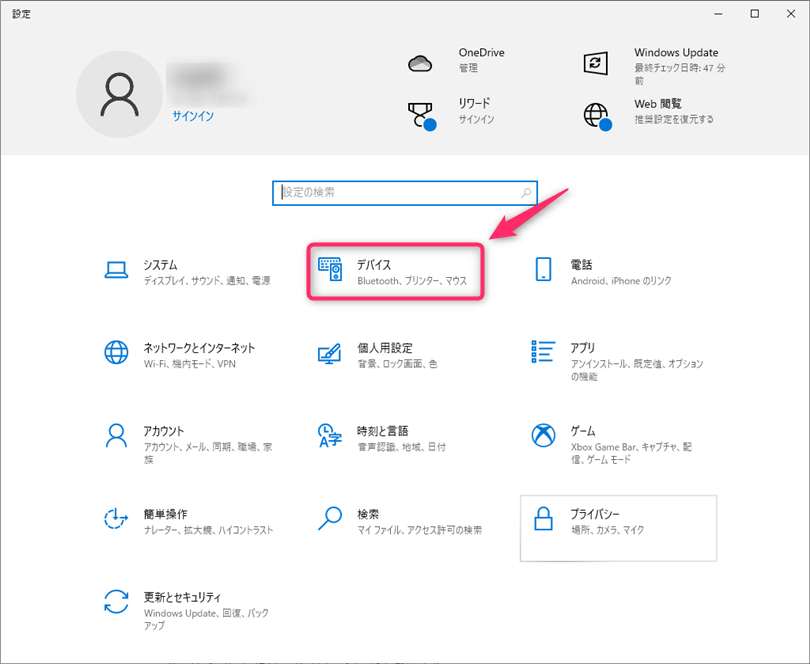Select the アプリ category title
This screenshot has width=810, height=664.
tap(583, 348)
